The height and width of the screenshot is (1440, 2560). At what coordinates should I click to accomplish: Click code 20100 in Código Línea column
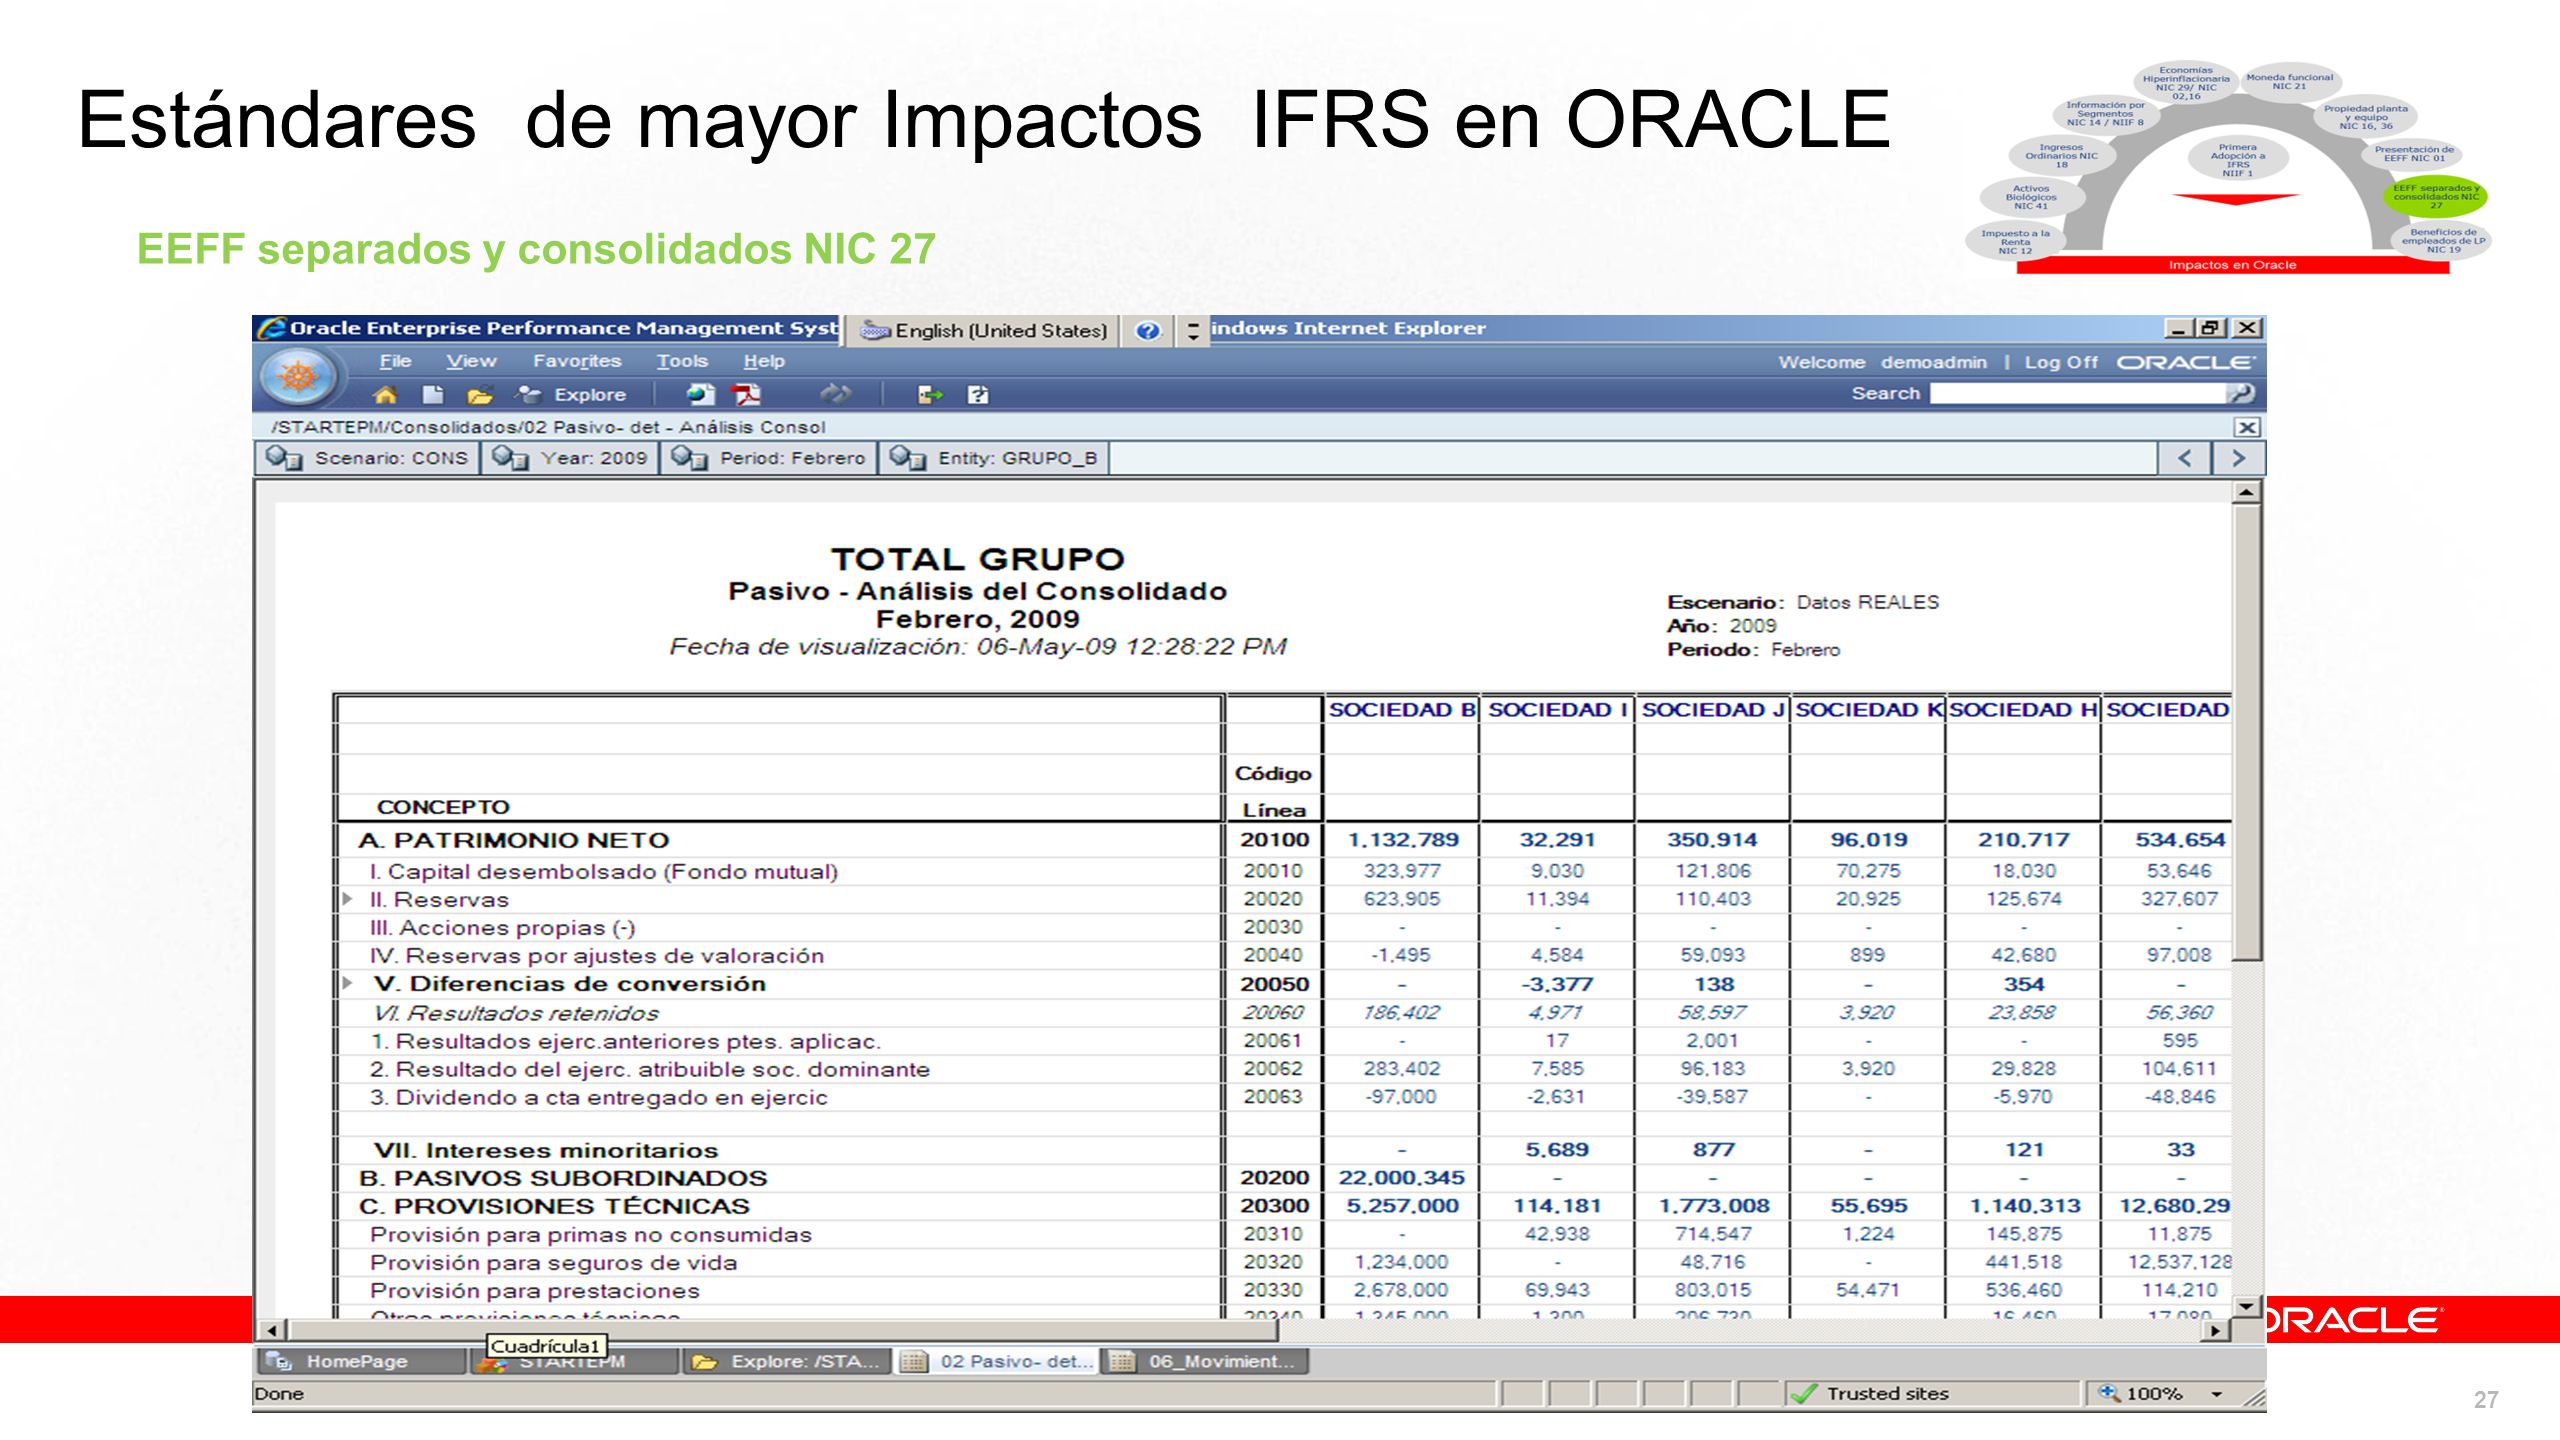click(x=1274, y=840)
